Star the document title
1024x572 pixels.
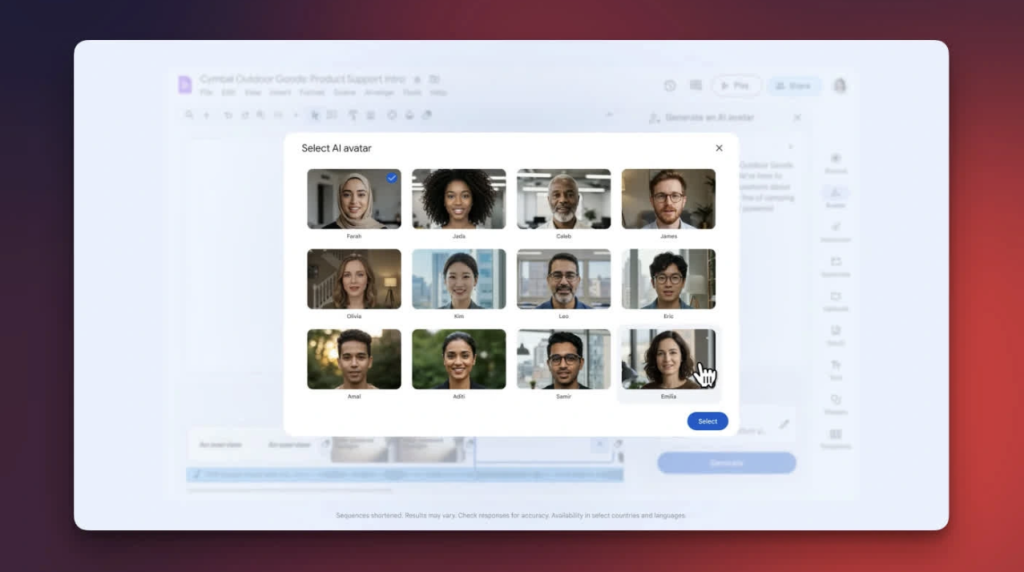(x=417, y=79)
